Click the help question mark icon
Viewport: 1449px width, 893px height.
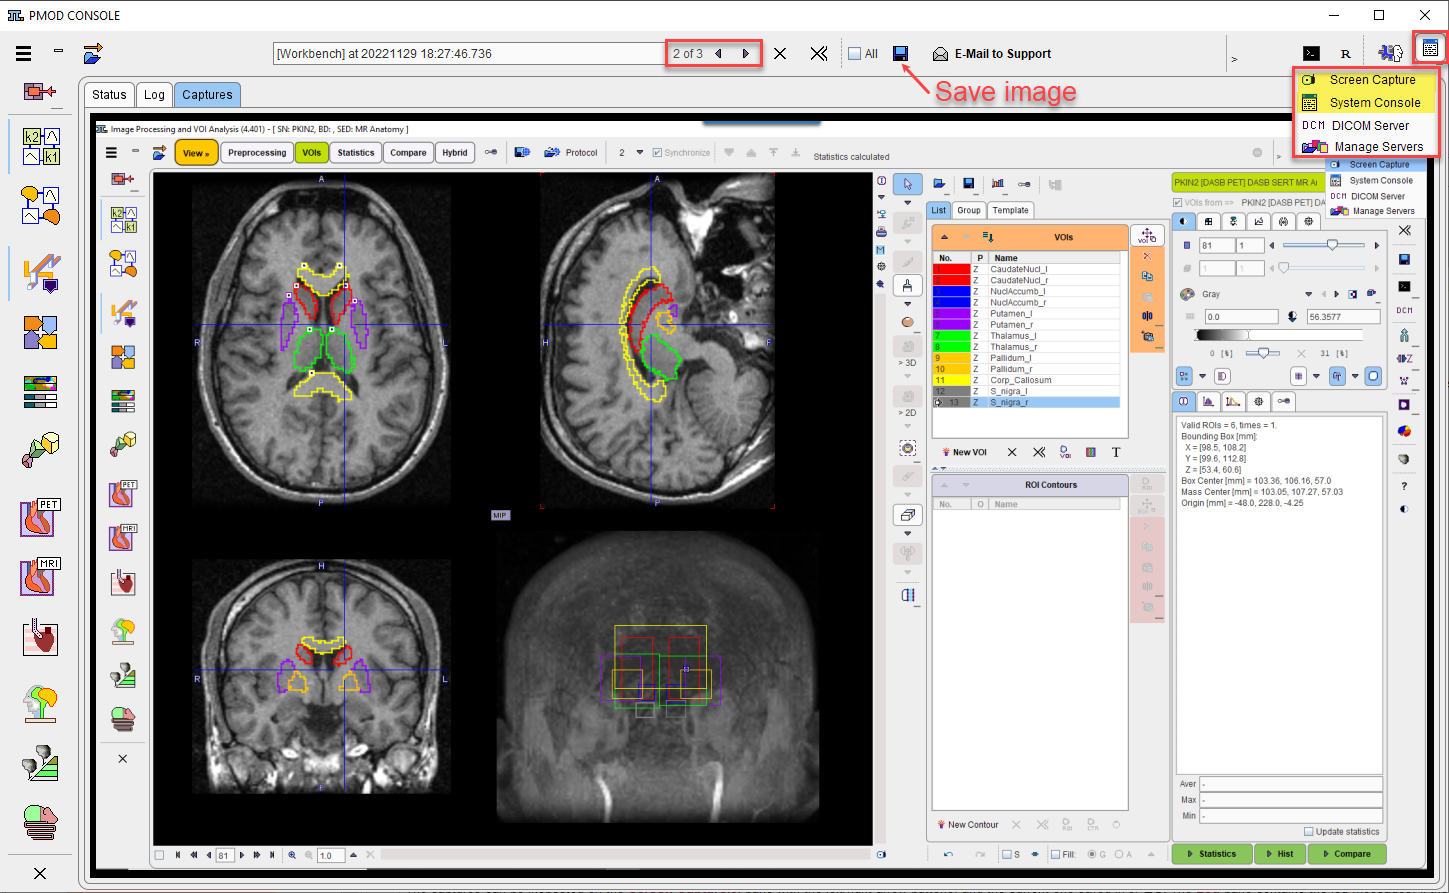(1404, 486)
